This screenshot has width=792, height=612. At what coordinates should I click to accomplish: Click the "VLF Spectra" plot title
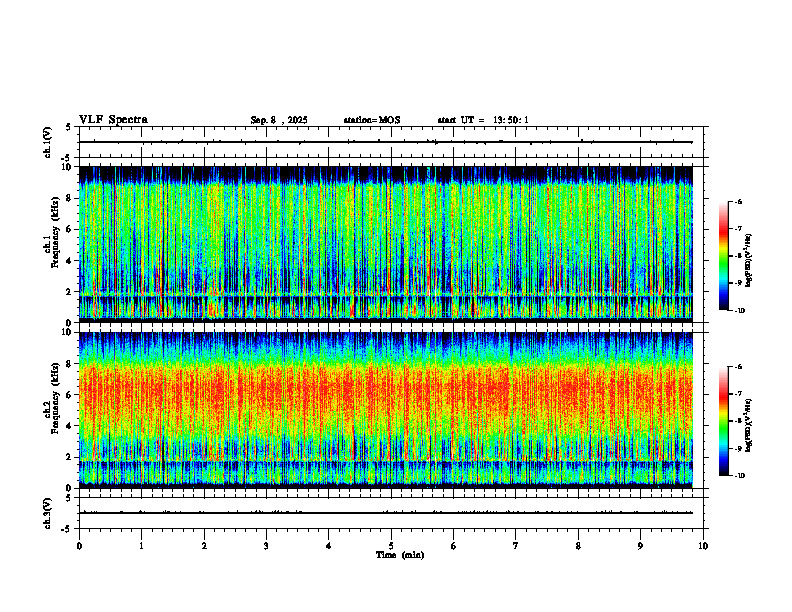pos(113,120)
